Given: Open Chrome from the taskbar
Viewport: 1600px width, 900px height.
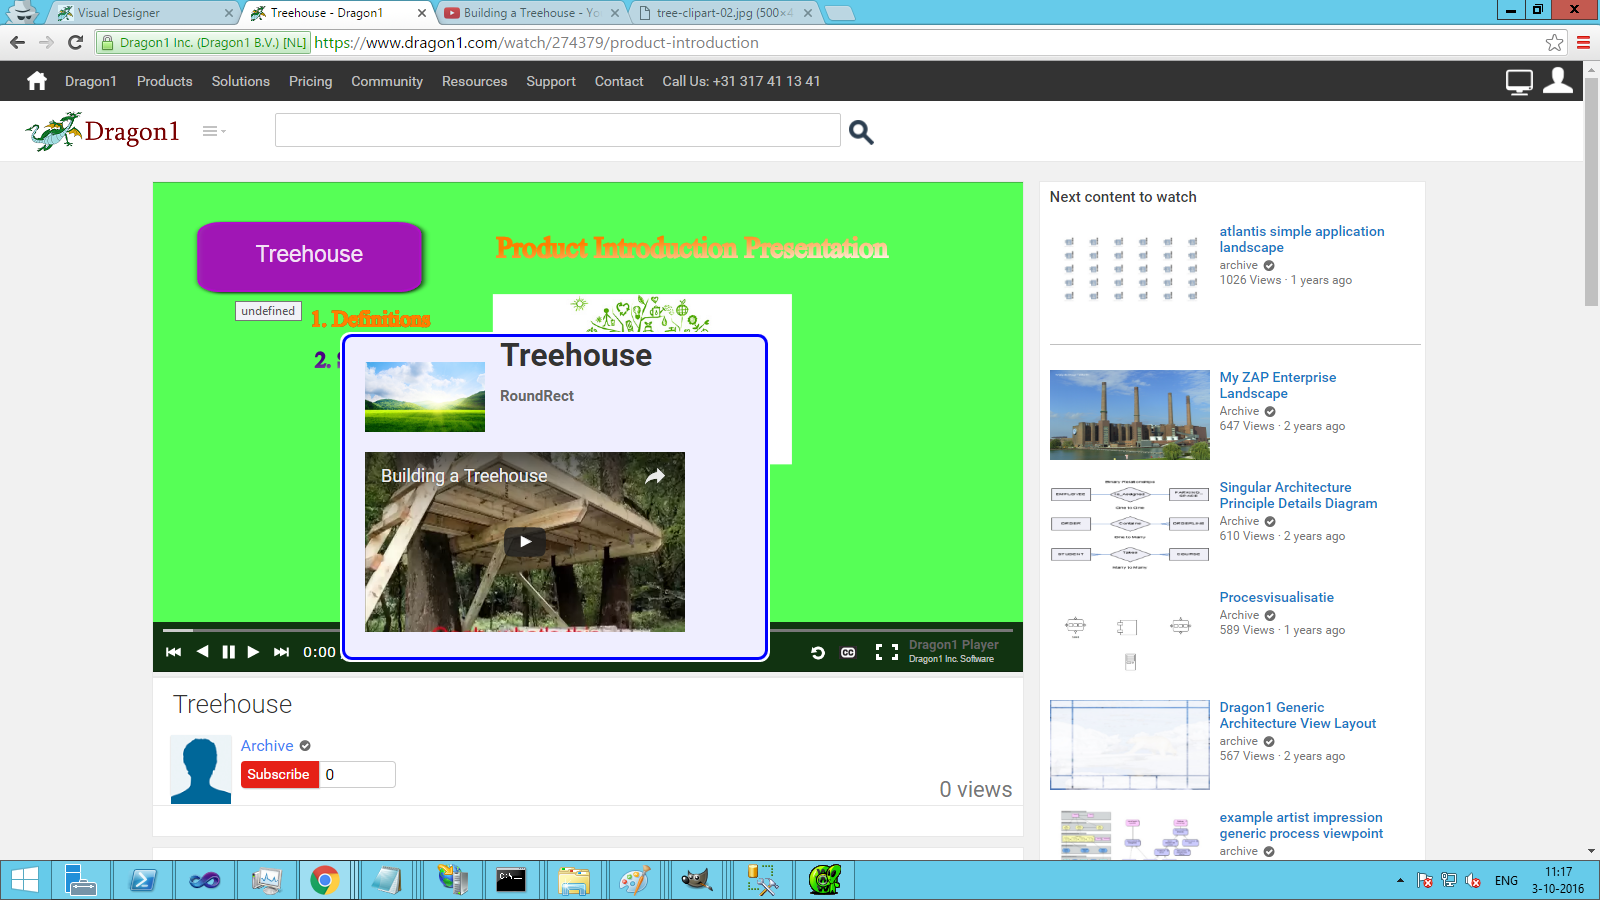Looking at the screenshot, I should pos(324,880).
